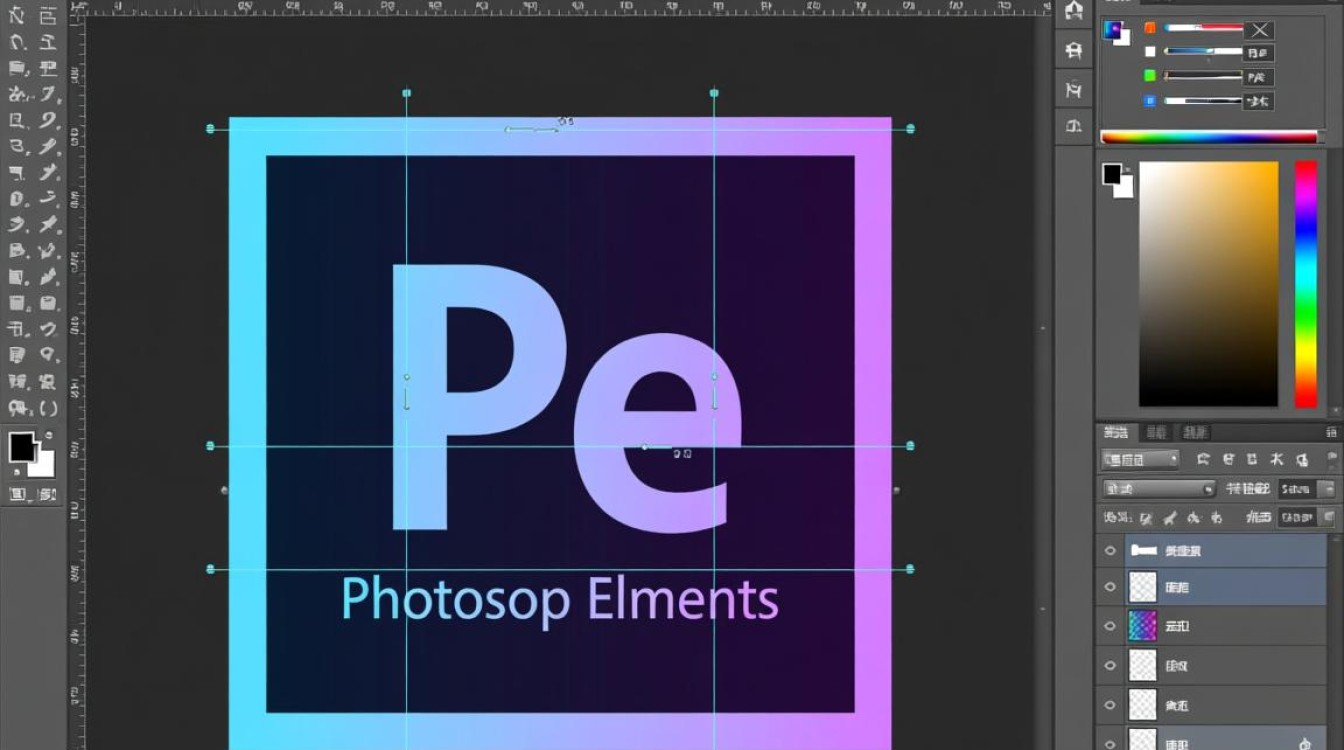Select the active first tab of Layers panel
Image resolution: width=1344 pixels, height=750 pixels.
pyautogui.click(x=1116, y=432)
